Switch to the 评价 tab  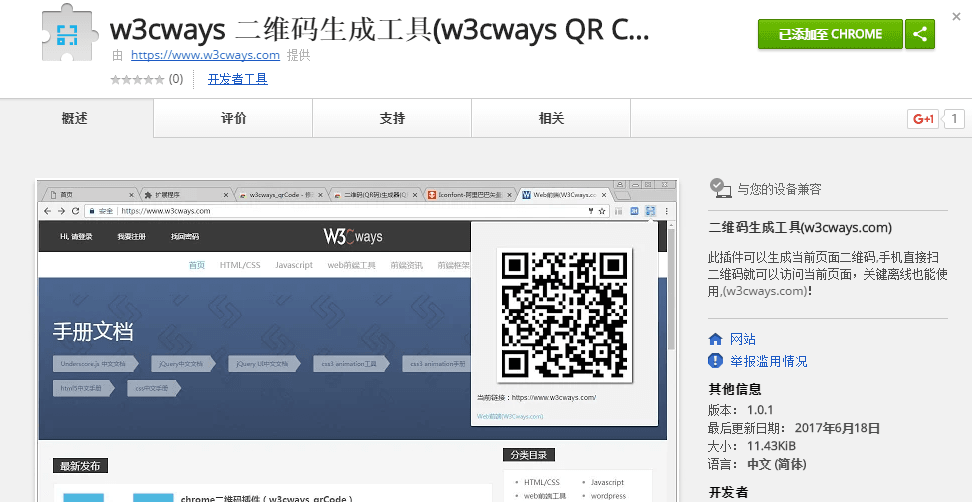233,118
